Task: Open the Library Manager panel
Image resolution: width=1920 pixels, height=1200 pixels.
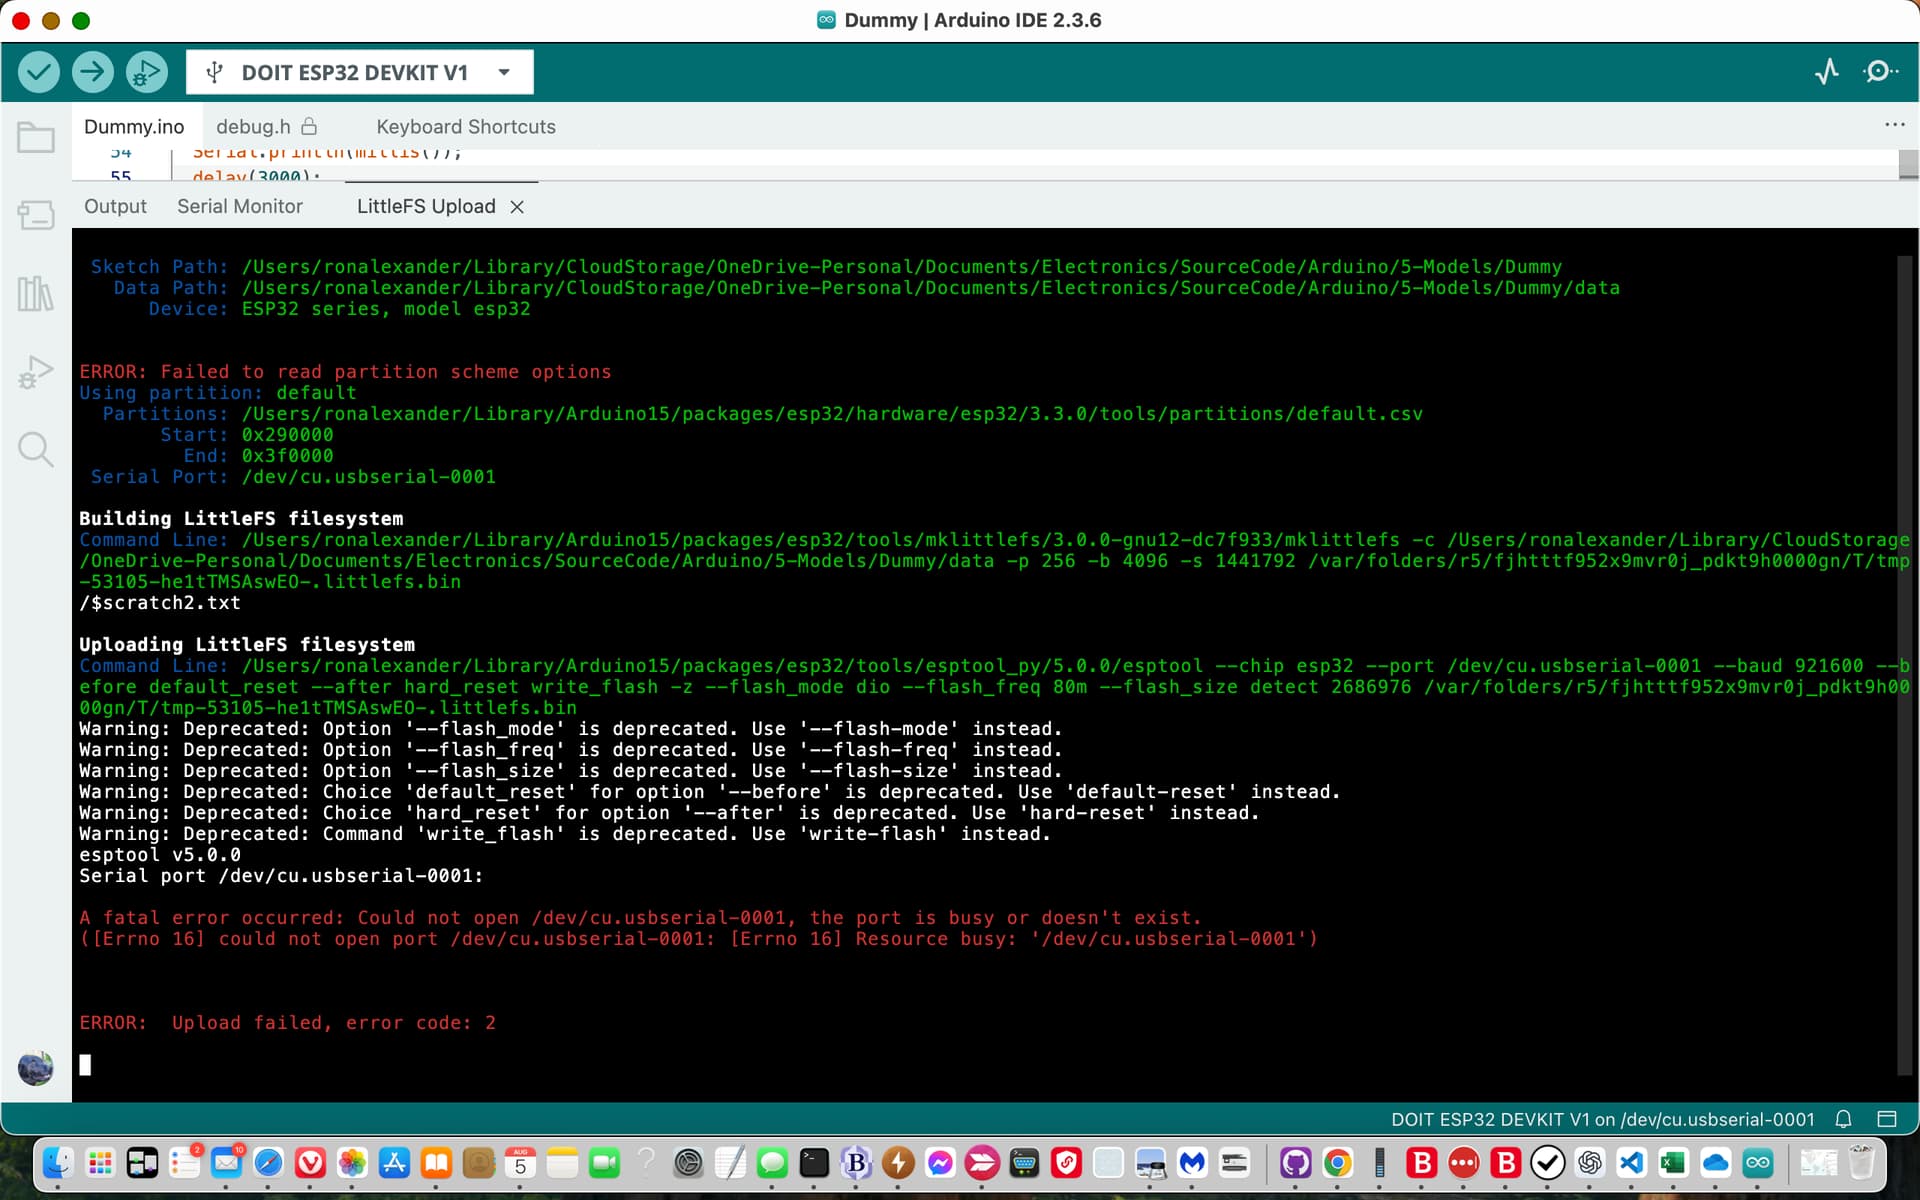Action: point(36,293)
